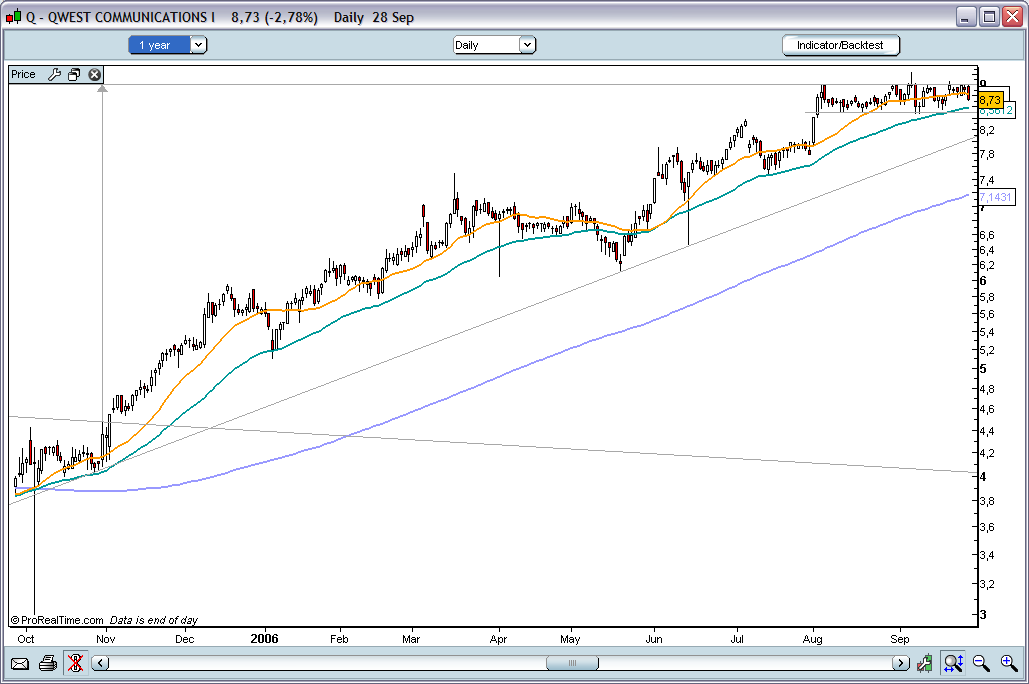Open Price settings wrench icon

coord(54,74)
